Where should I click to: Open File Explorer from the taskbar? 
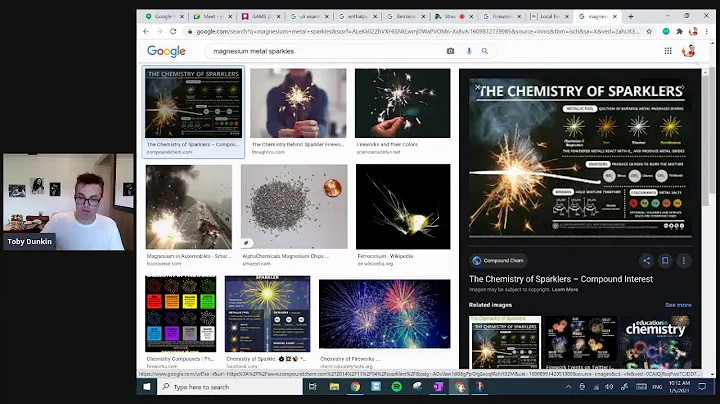(x=334, y=387)
